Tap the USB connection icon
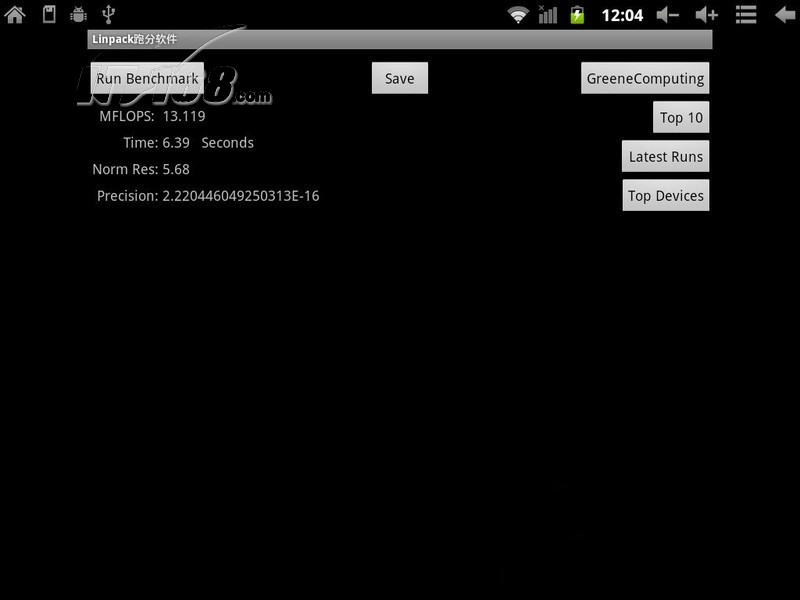This screenshot has height=600, width=800. [108, 14]
